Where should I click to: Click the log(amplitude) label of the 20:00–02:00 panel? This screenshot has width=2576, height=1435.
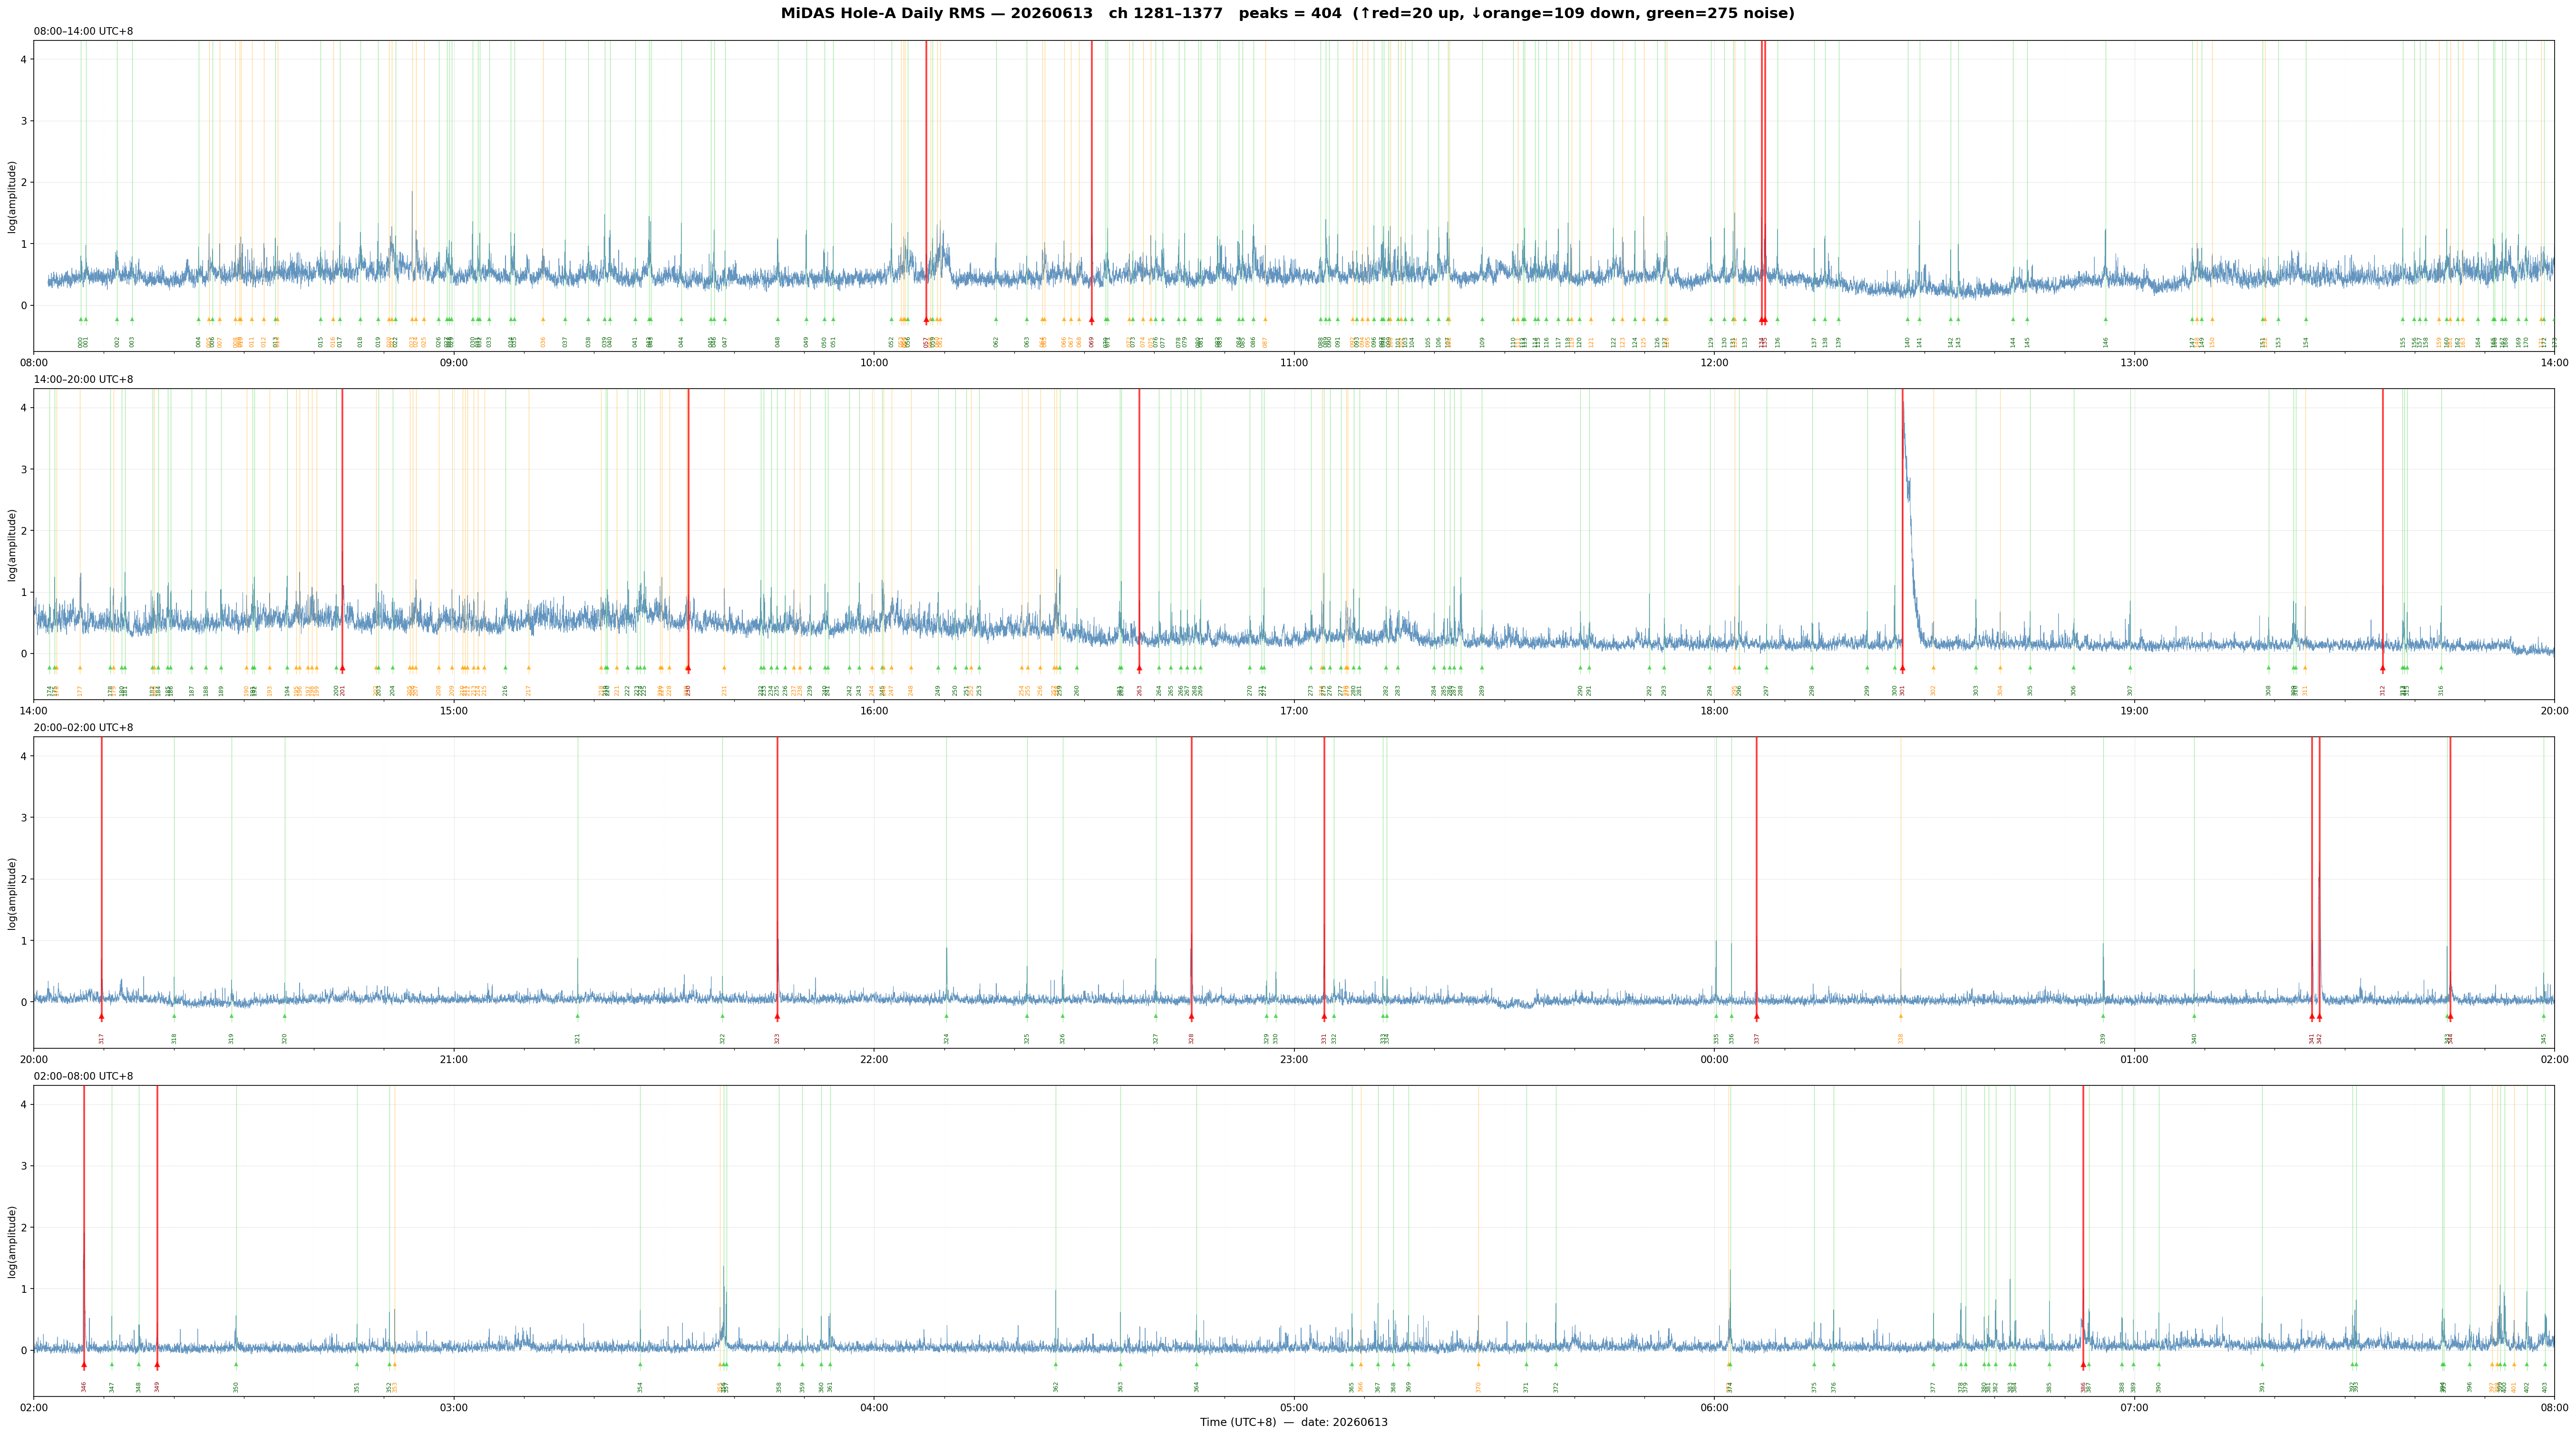click(12, 893)
